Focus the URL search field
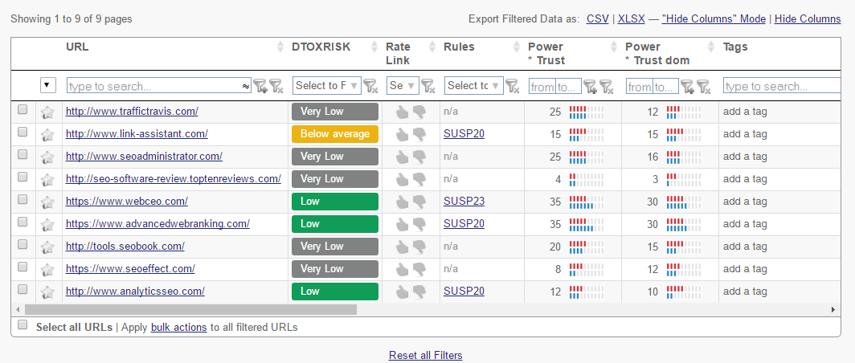This screenshot has width=855, height=363. (x=159, y=86)
